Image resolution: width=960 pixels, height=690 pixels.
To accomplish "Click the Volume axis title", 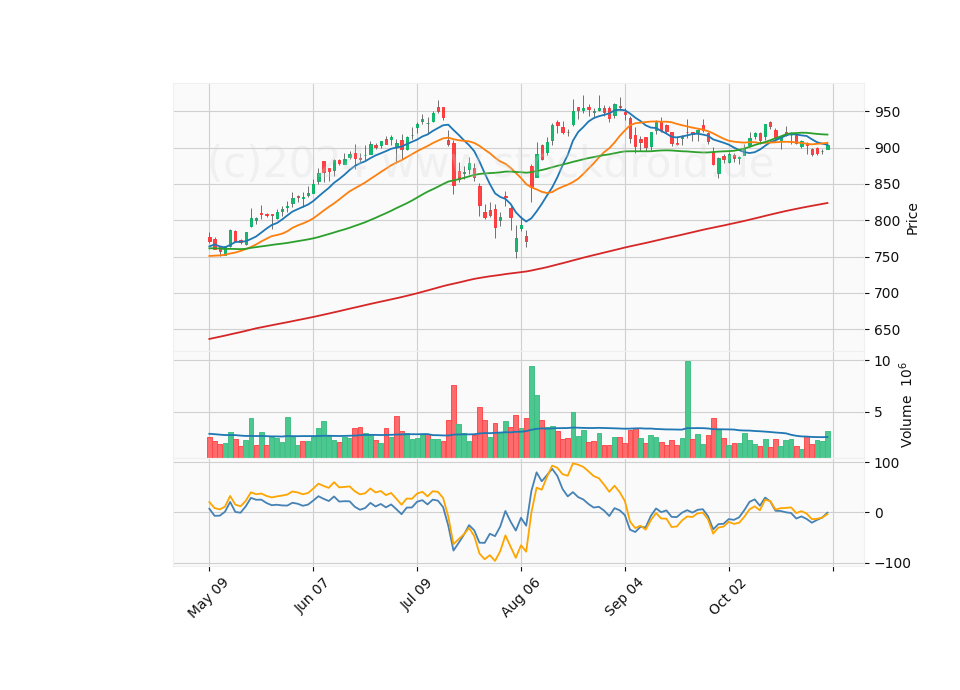I will 906,405.
